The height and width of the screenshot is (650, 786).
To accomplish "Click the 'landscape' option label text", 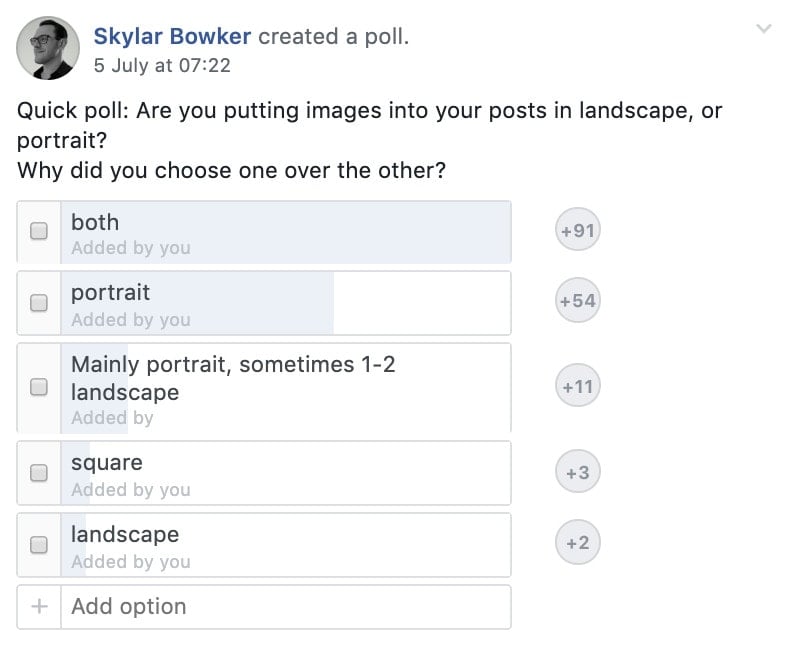I will (125, 535).
